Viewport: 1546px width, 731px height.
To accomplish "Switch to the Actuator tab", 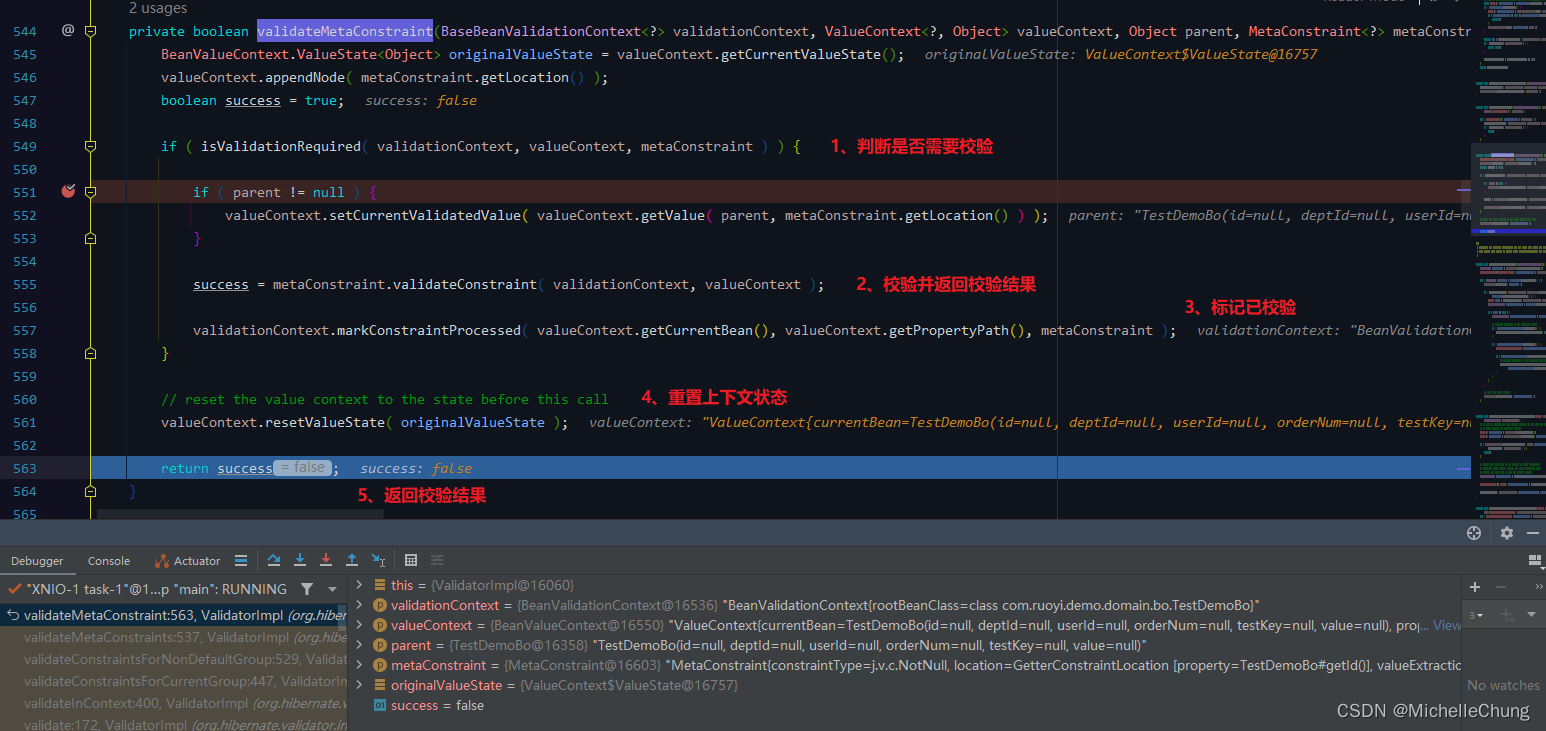I will (x=188, y=561).
